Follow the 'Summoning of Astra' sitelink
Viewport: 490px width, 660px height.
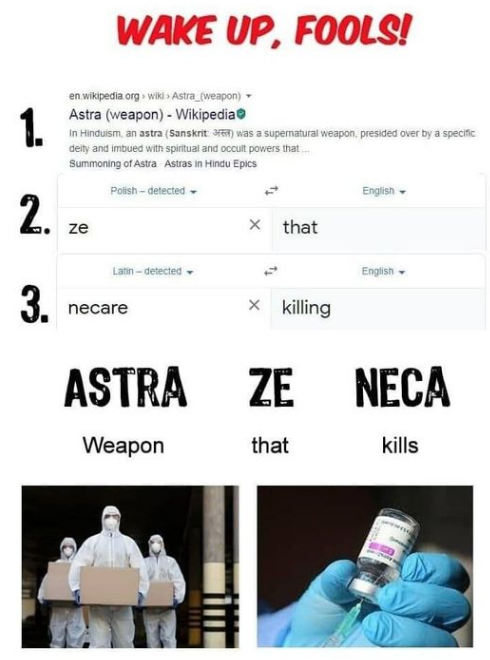coord(112,163)
